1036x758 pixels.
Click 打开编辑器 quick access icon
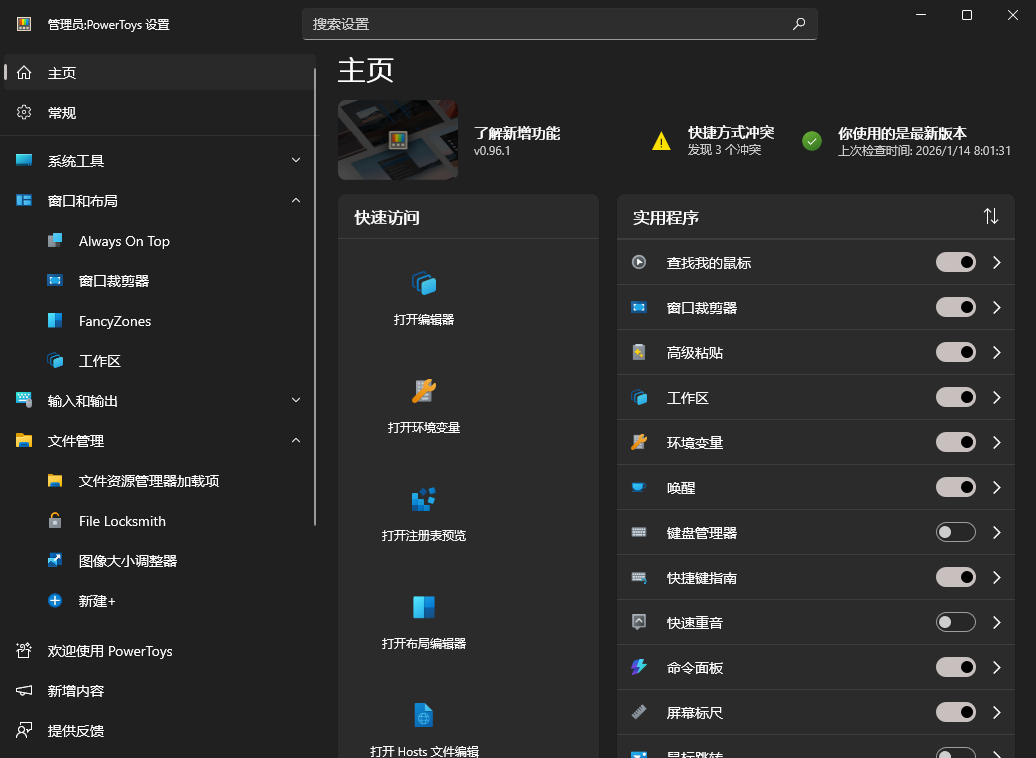[424, 284]
